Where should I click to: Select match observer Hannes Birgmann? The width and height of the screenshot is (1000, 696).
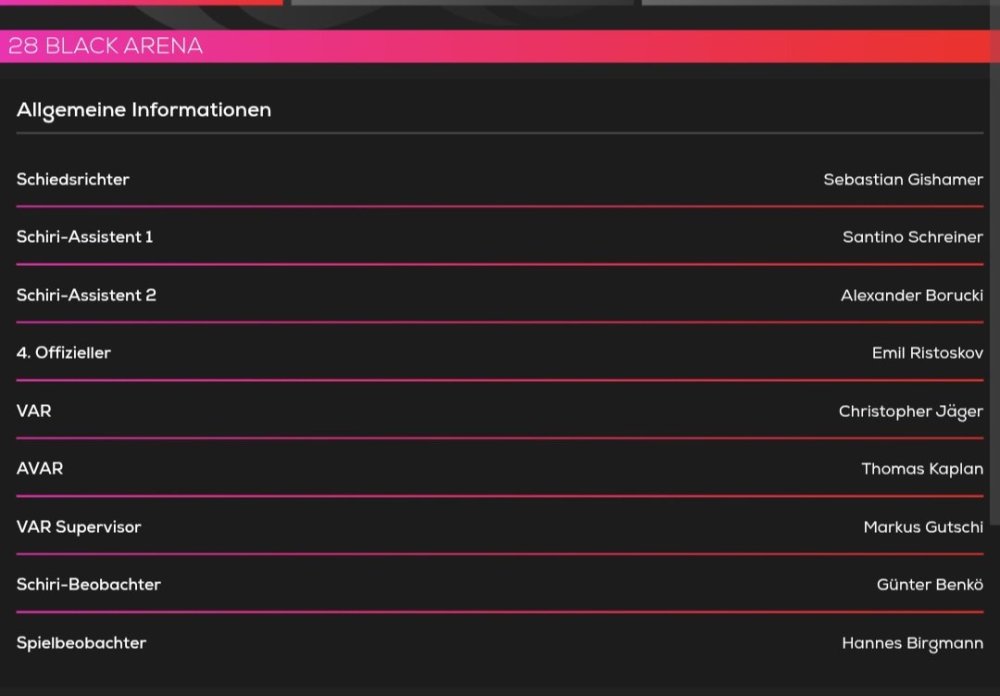(912, 644)
